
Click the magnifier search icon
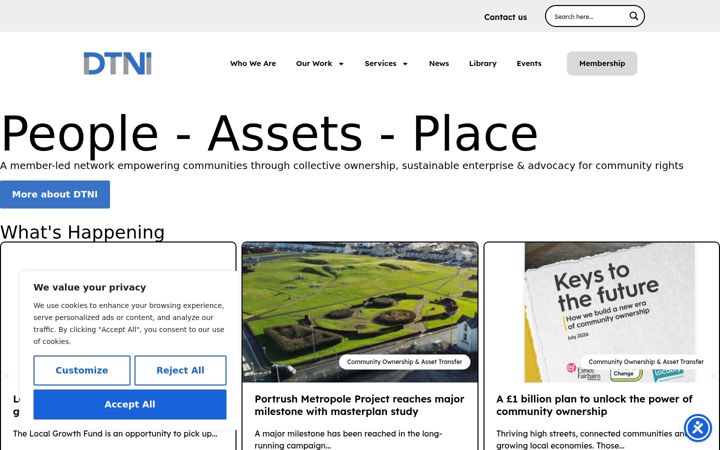pos(633,16)
